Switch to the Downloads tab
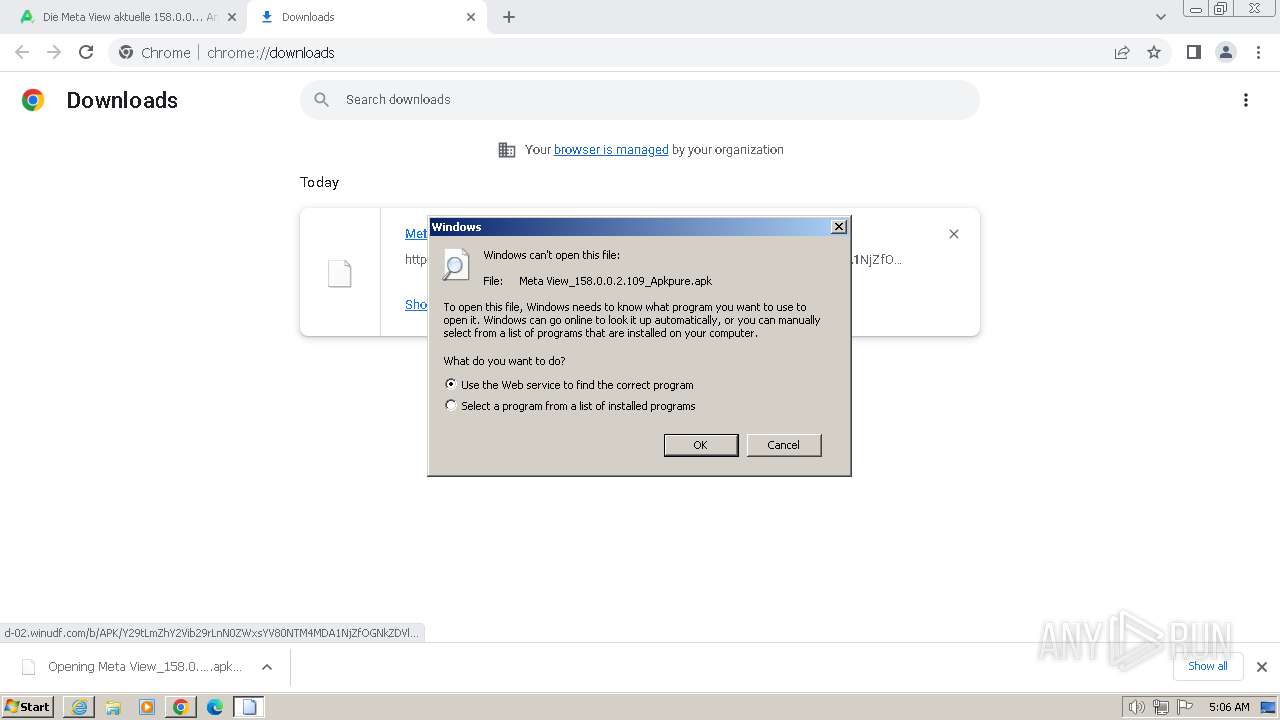The height and width of the screenshot is (720, 1280). (367, 17)
